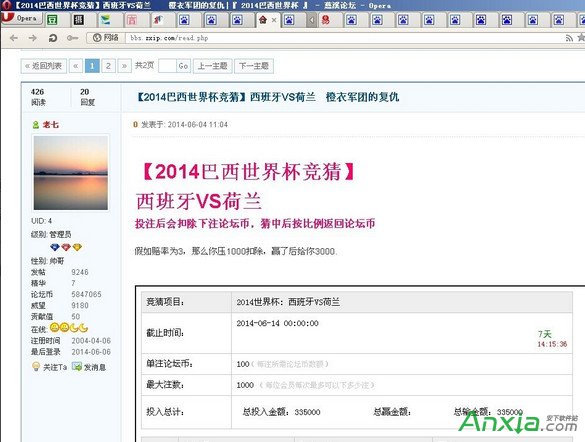Reload the page with the refresh icon
Screen dimensions: 585x442
click(53, 38)
